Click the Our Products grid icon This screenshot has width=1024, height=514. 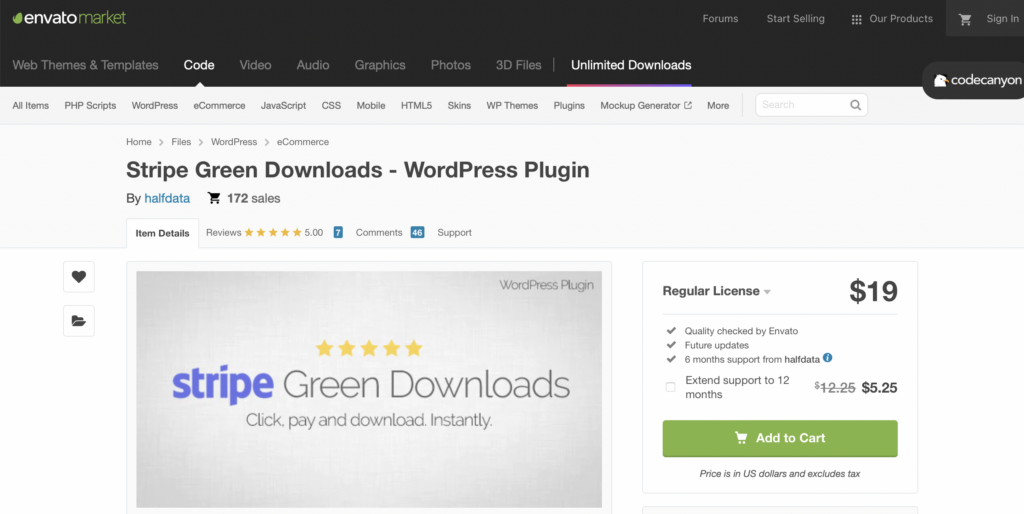[856, 19]
